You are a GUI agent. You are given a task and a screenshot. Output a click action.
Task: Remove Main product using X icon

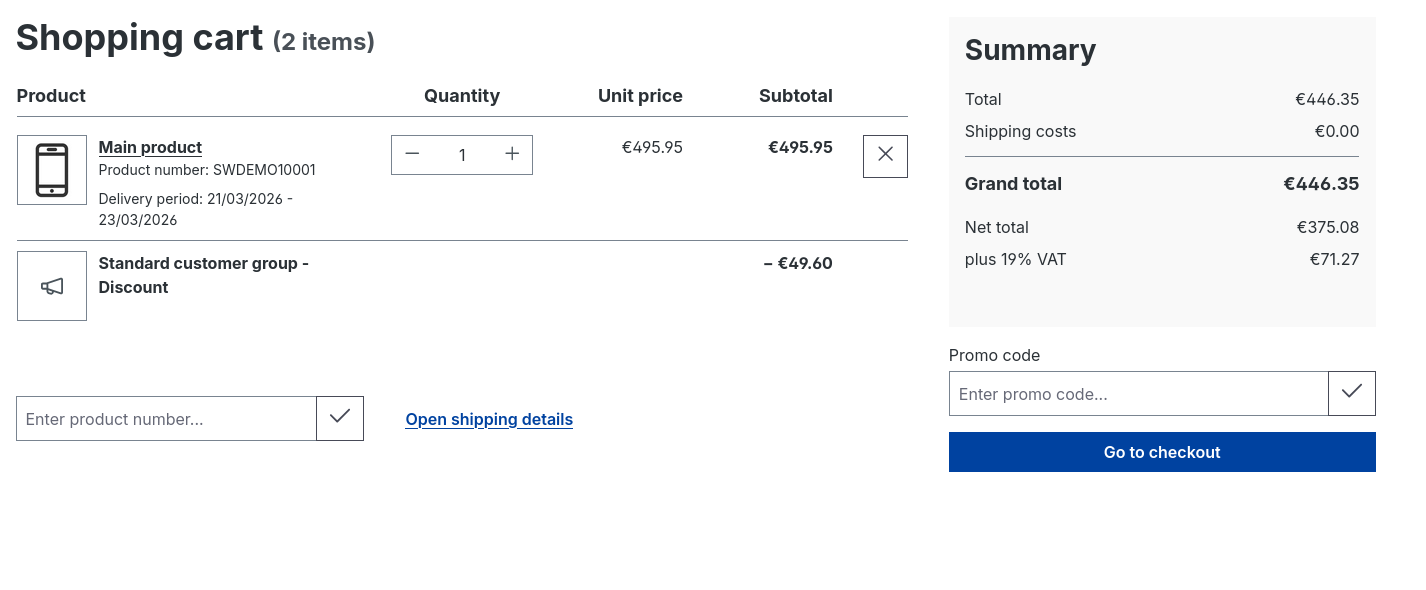[x=885, y=155]
